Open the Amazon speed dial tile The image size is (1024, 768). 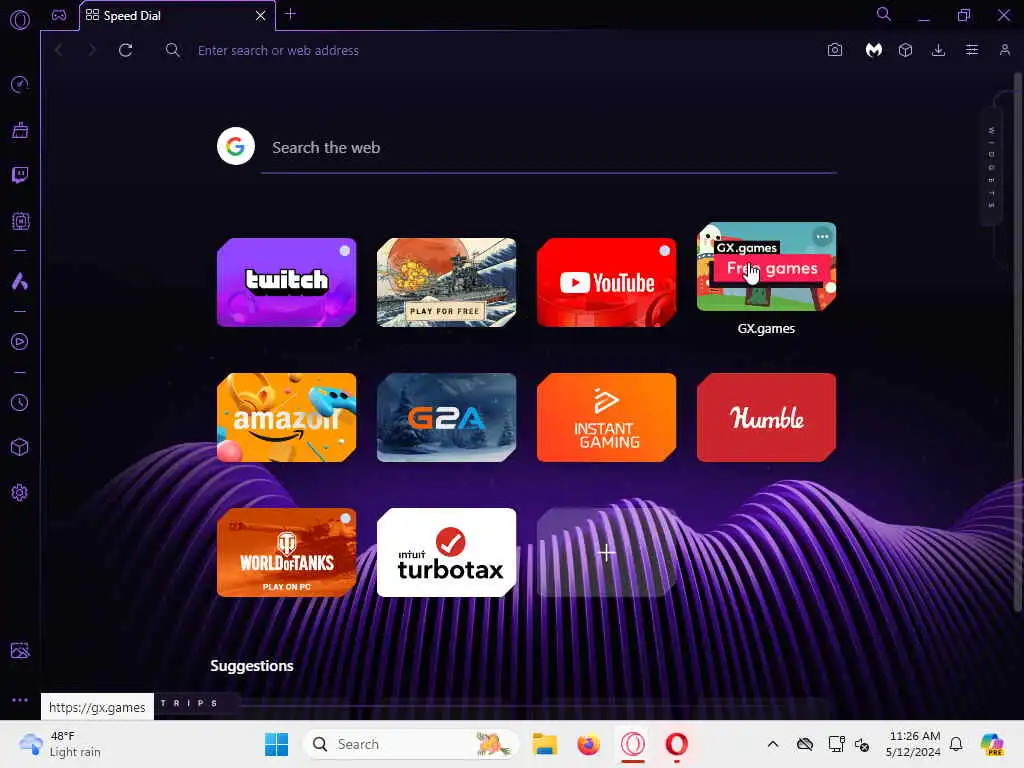pyautogui.click(x=287, y=417)
